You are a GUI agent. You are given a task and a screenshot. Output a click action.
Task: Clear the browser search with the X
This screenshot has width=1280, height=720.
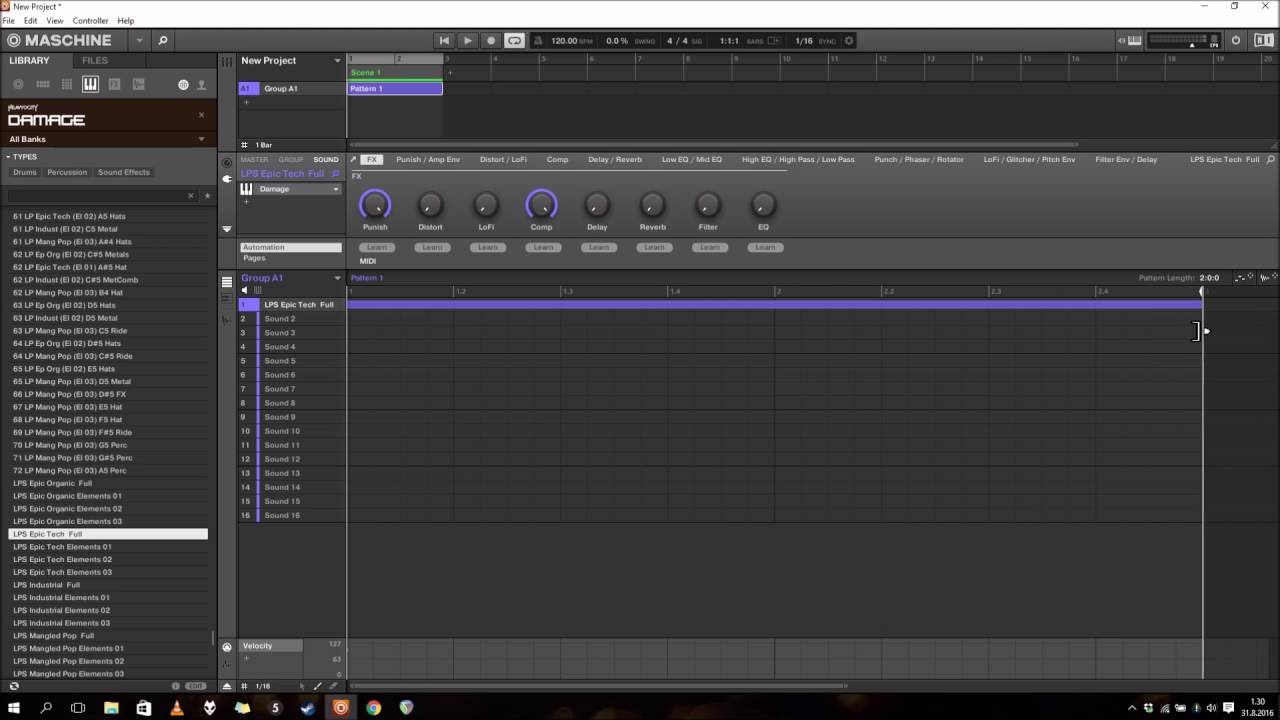tap(191, 196)
